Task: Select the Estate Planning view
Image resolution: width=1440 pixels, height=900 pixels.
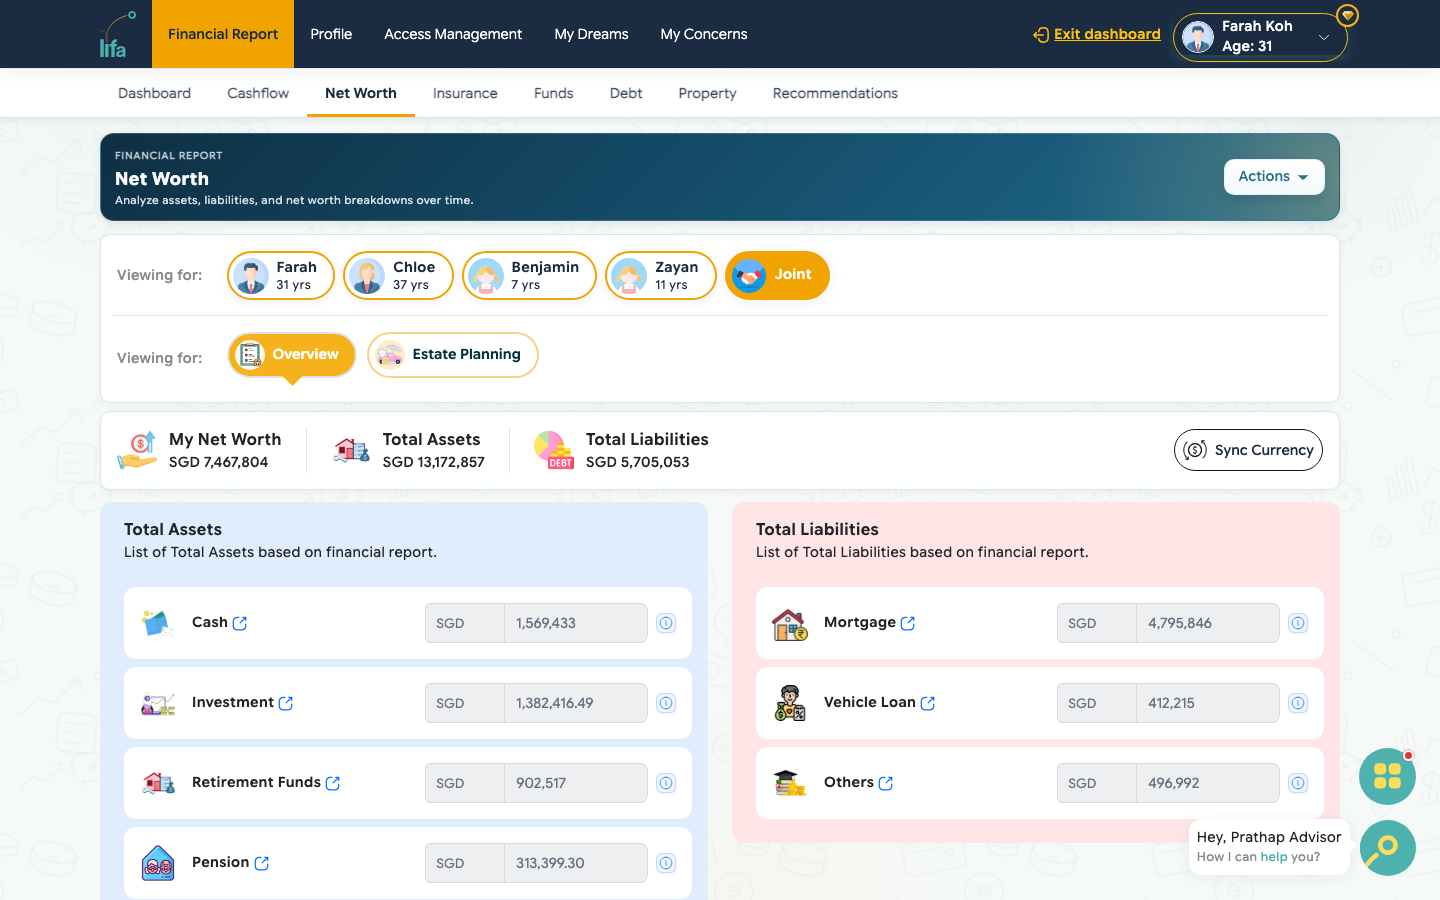Action: pyautogui.click(x=452, y=355)
